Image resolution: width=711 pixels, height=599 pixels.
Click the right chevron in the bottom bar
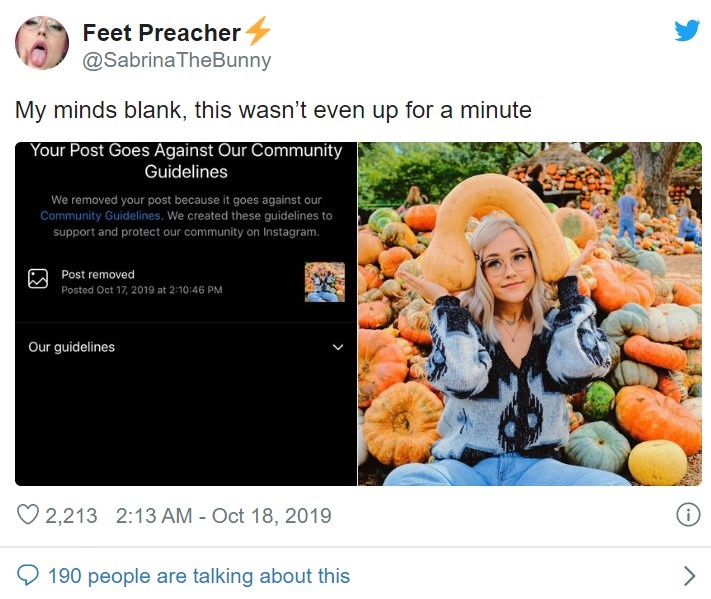point(688,575)
